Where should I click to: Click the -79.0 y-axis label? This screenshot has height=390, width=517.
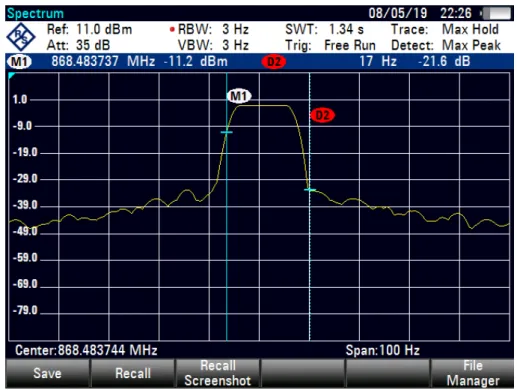point(25,311)
